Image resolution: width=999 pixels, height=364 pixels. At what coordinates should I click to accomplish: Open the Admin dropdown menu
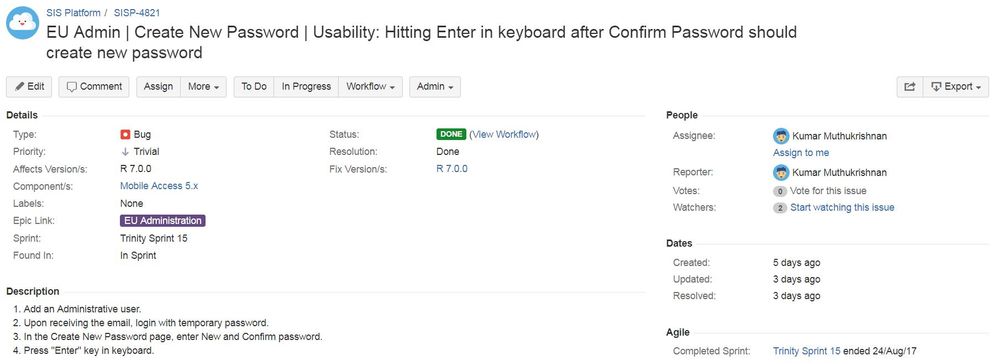click(435, 87)
